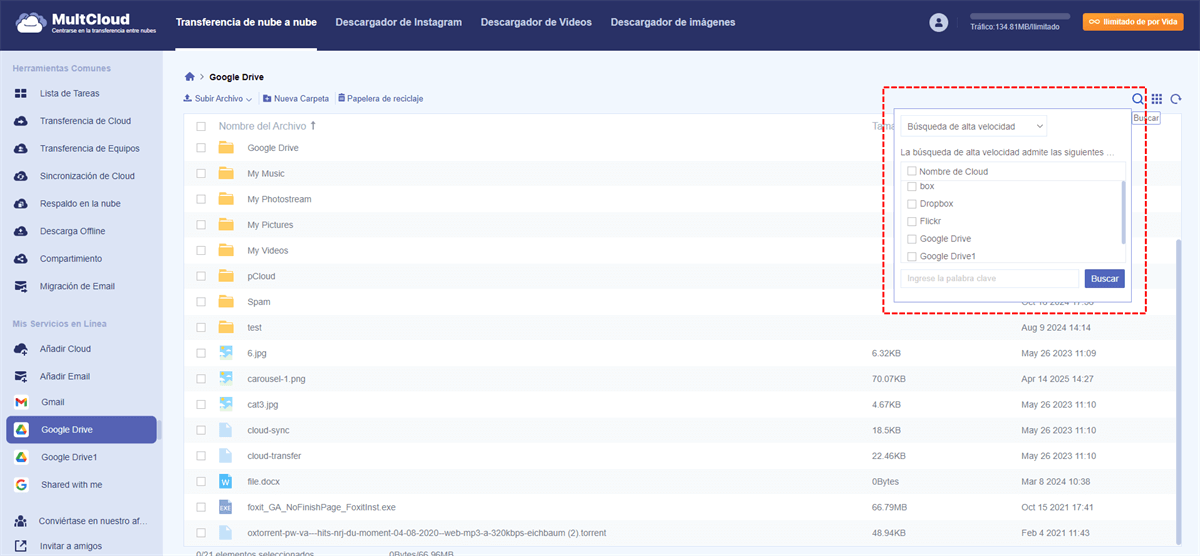This screenshot has width=1200, height=556.
Task: Open the test folder
Action: point(256,328)
